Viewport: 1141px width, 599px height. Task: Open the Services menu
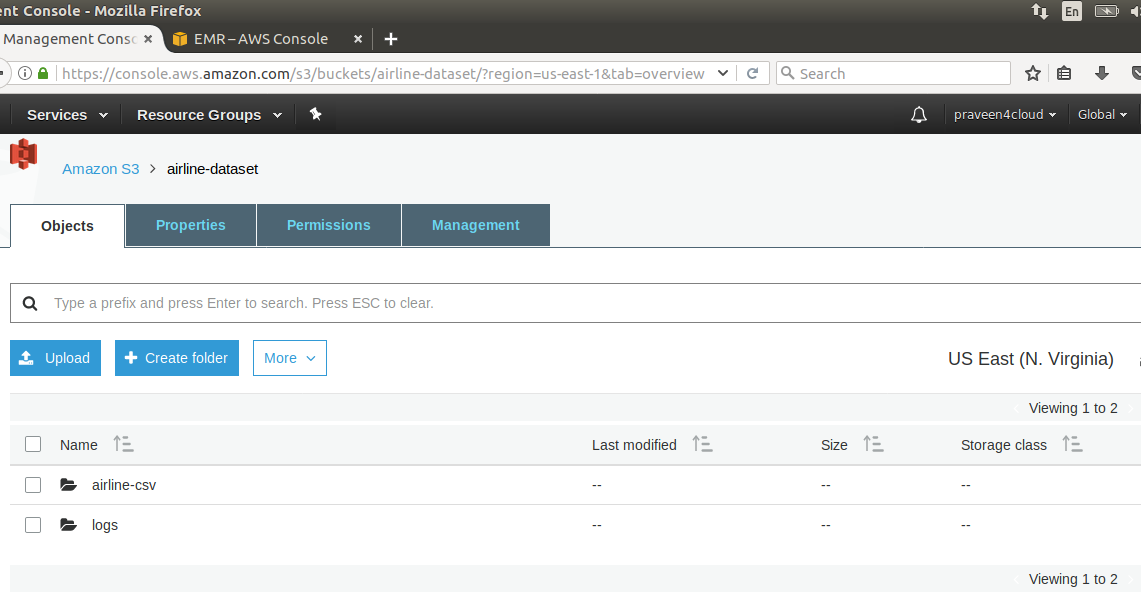click(x=64, y=114)
